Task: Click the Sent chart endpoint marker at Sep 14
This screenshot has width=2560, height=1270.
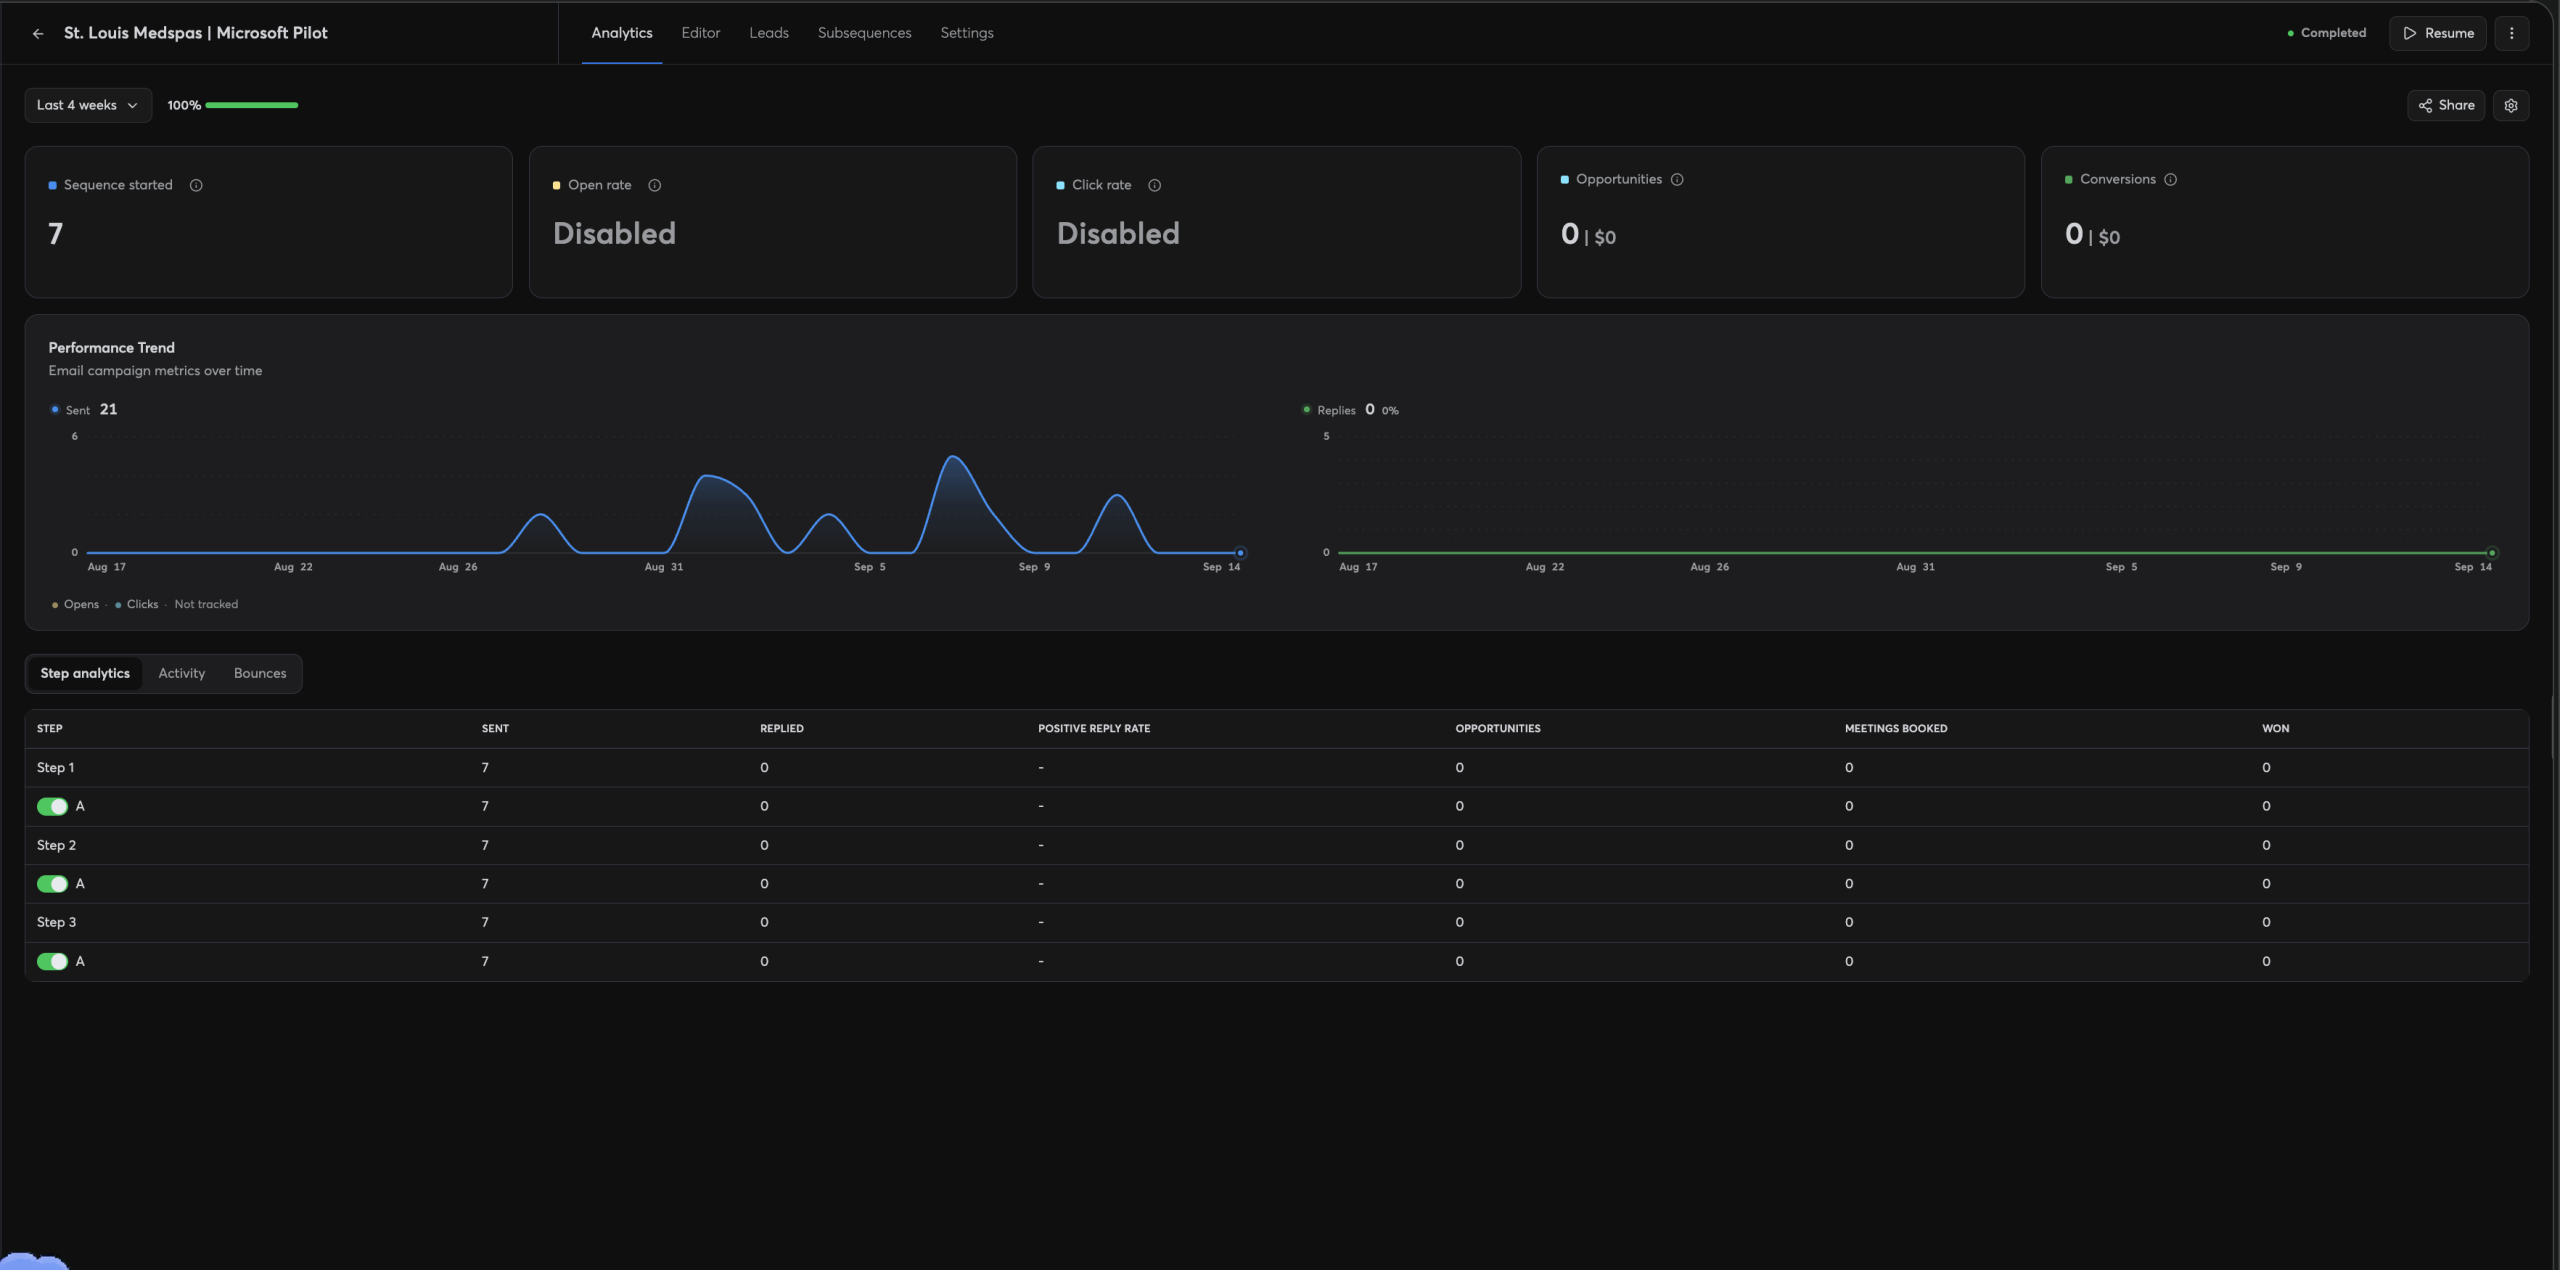Action: 1240,553
